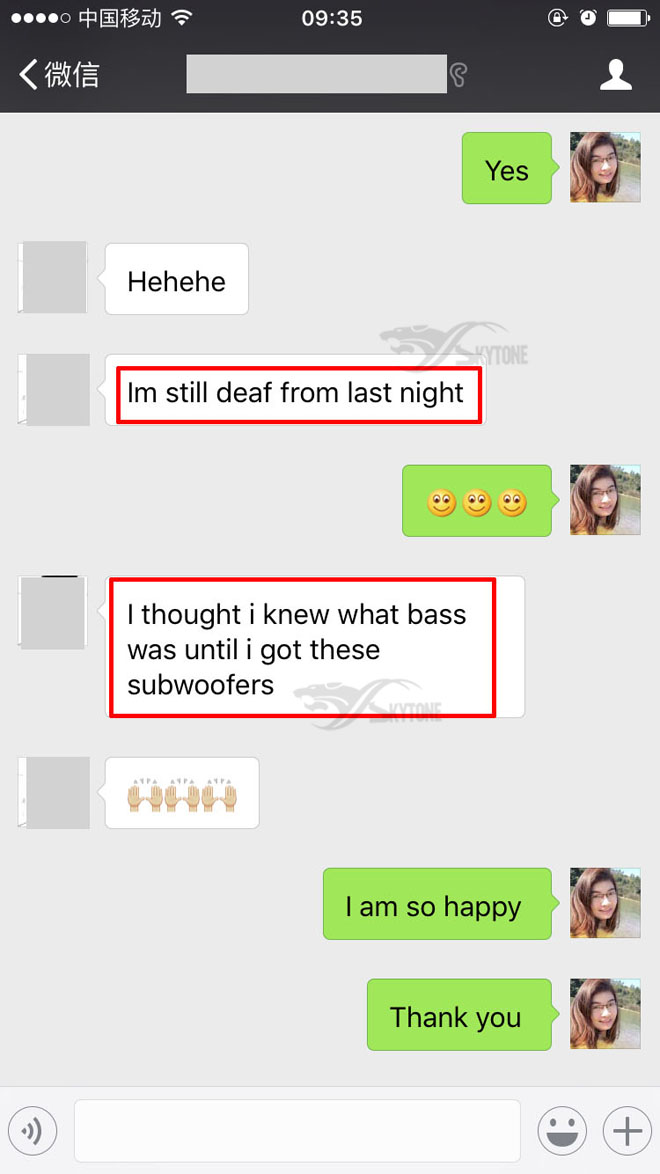This screenshot has width=660, height=1174.
Task: Tap the voice message icon
Action: [32, 1130]
